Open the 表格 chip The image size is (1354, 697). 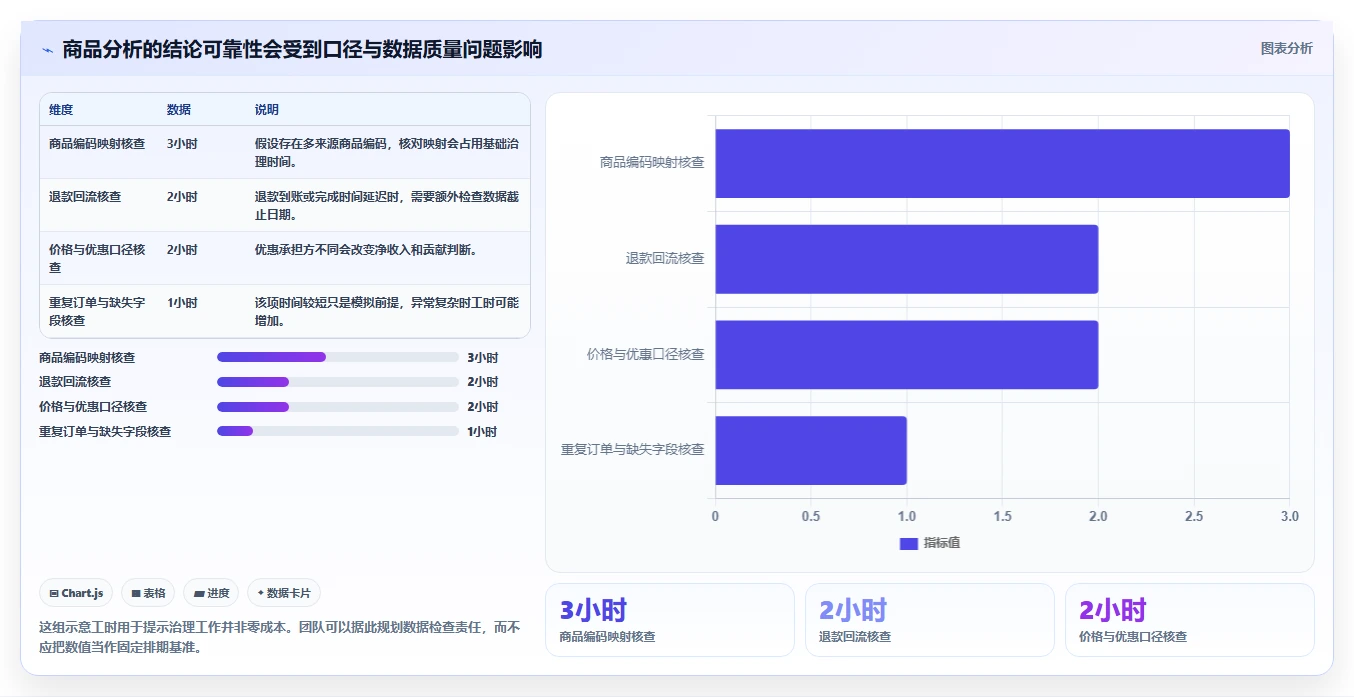(x=148, y=593)
